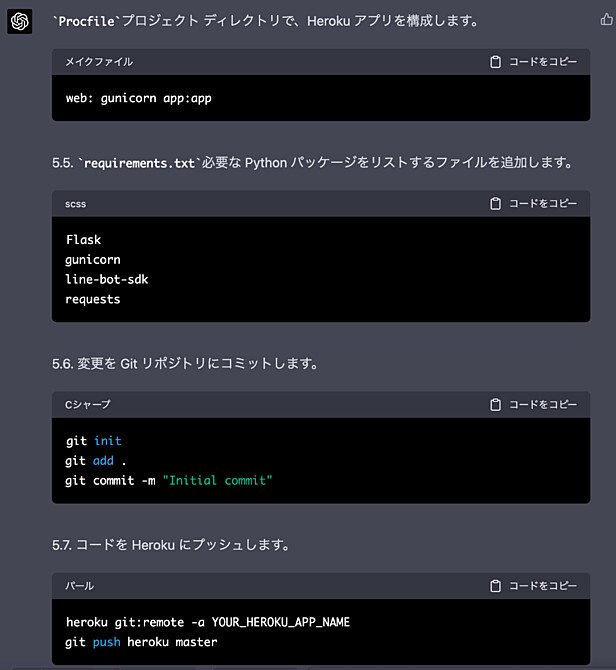Click clipboard icon on the scss code block
616x670 pixels.
pyautogui.click(x=495, y=204)
